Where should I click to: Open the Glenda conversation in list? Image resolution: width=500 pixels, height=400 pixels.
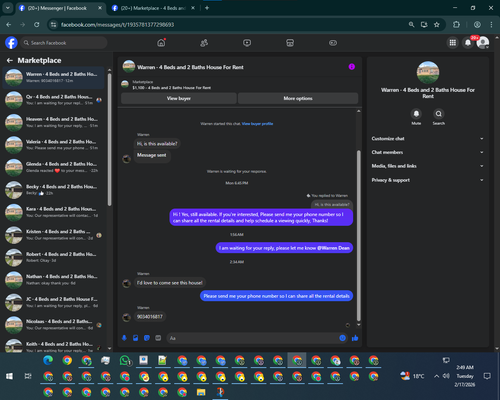[x=53, y=167]
